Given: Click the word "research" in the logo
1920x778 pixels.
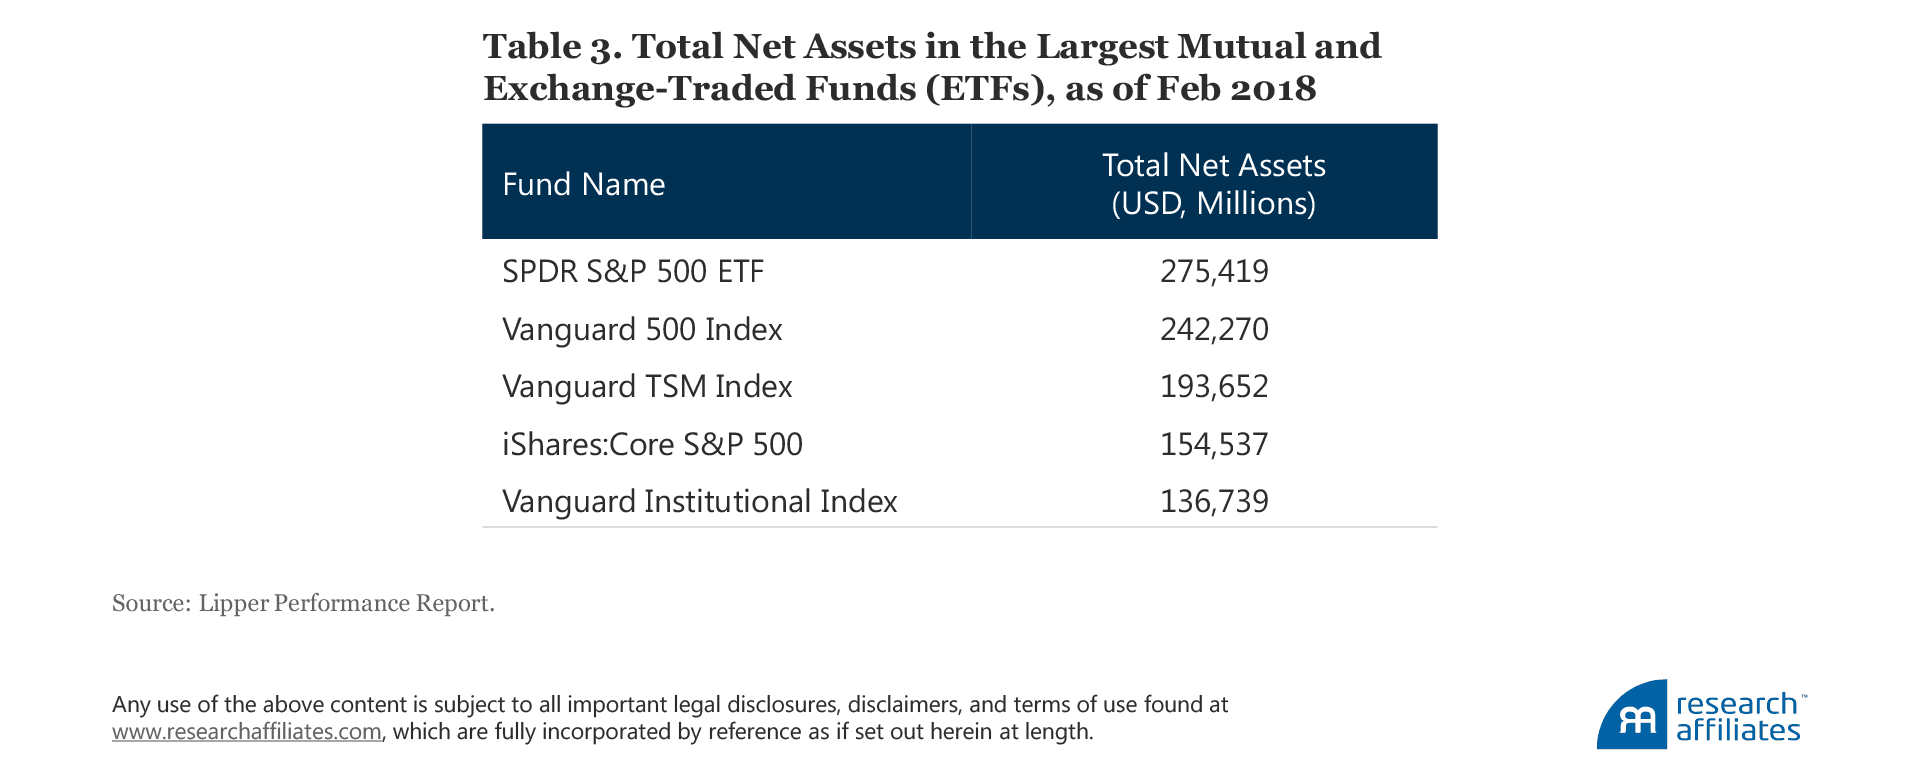Looking at the screenshot, I should (x=1736, y=704).
